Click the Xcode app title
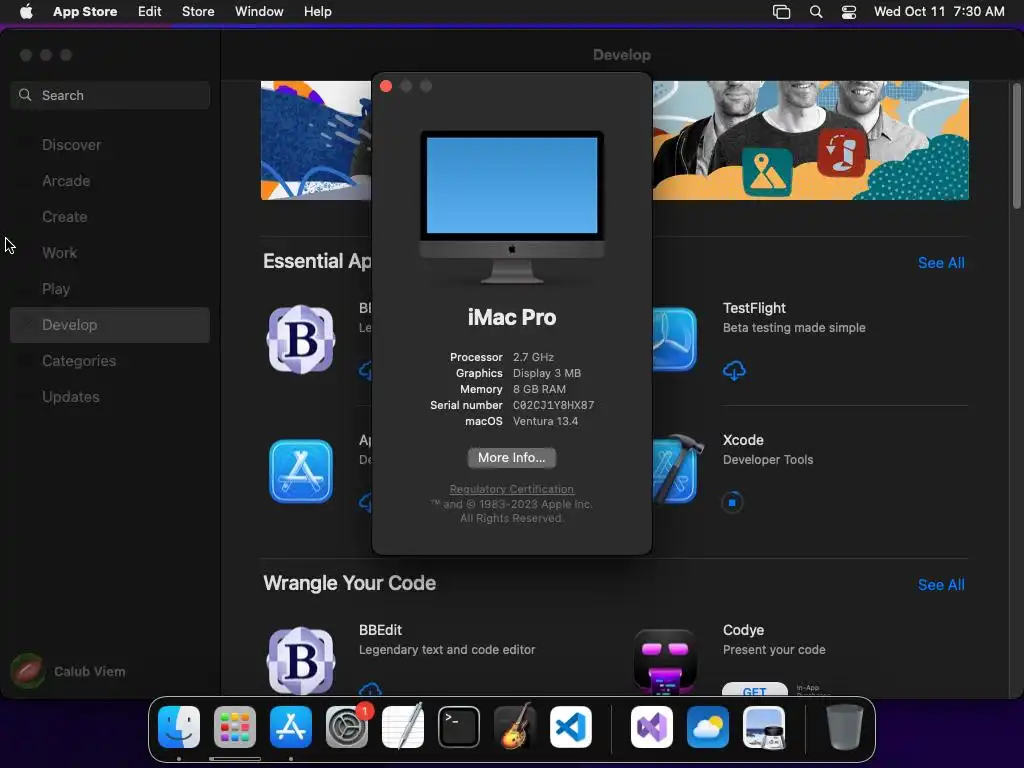 743,440
